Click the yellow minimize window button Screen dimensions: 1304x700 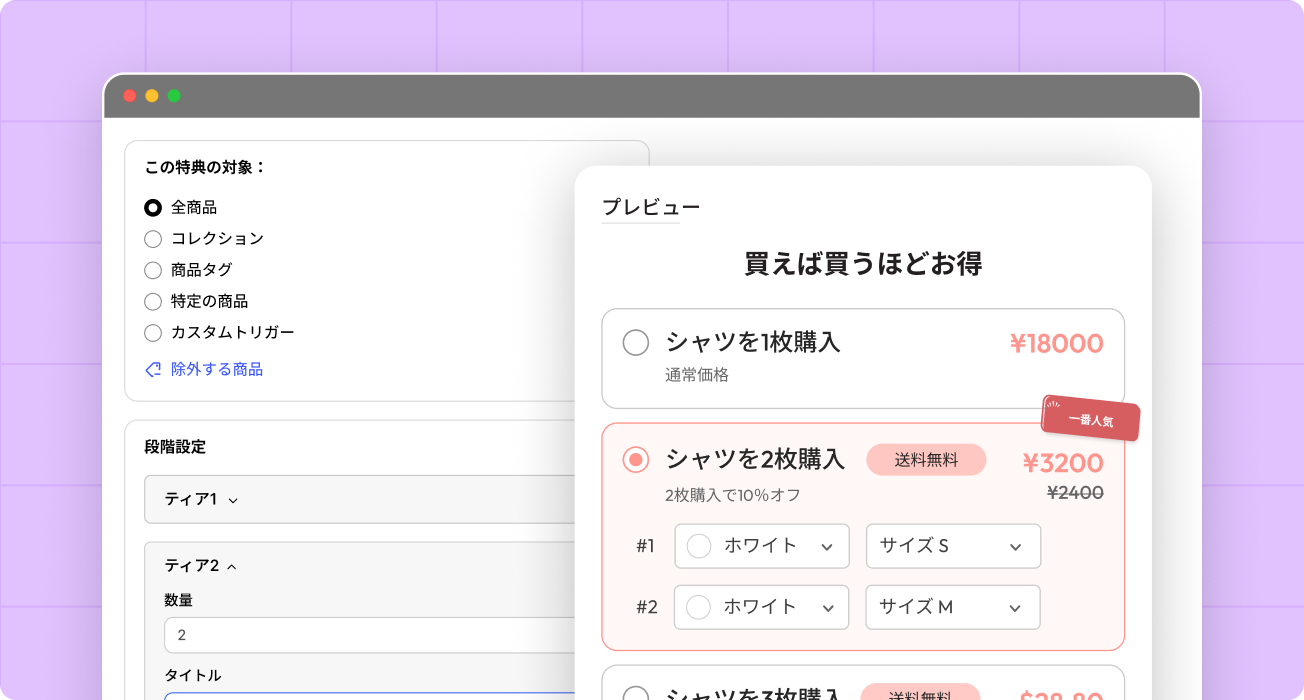[152, 96]
